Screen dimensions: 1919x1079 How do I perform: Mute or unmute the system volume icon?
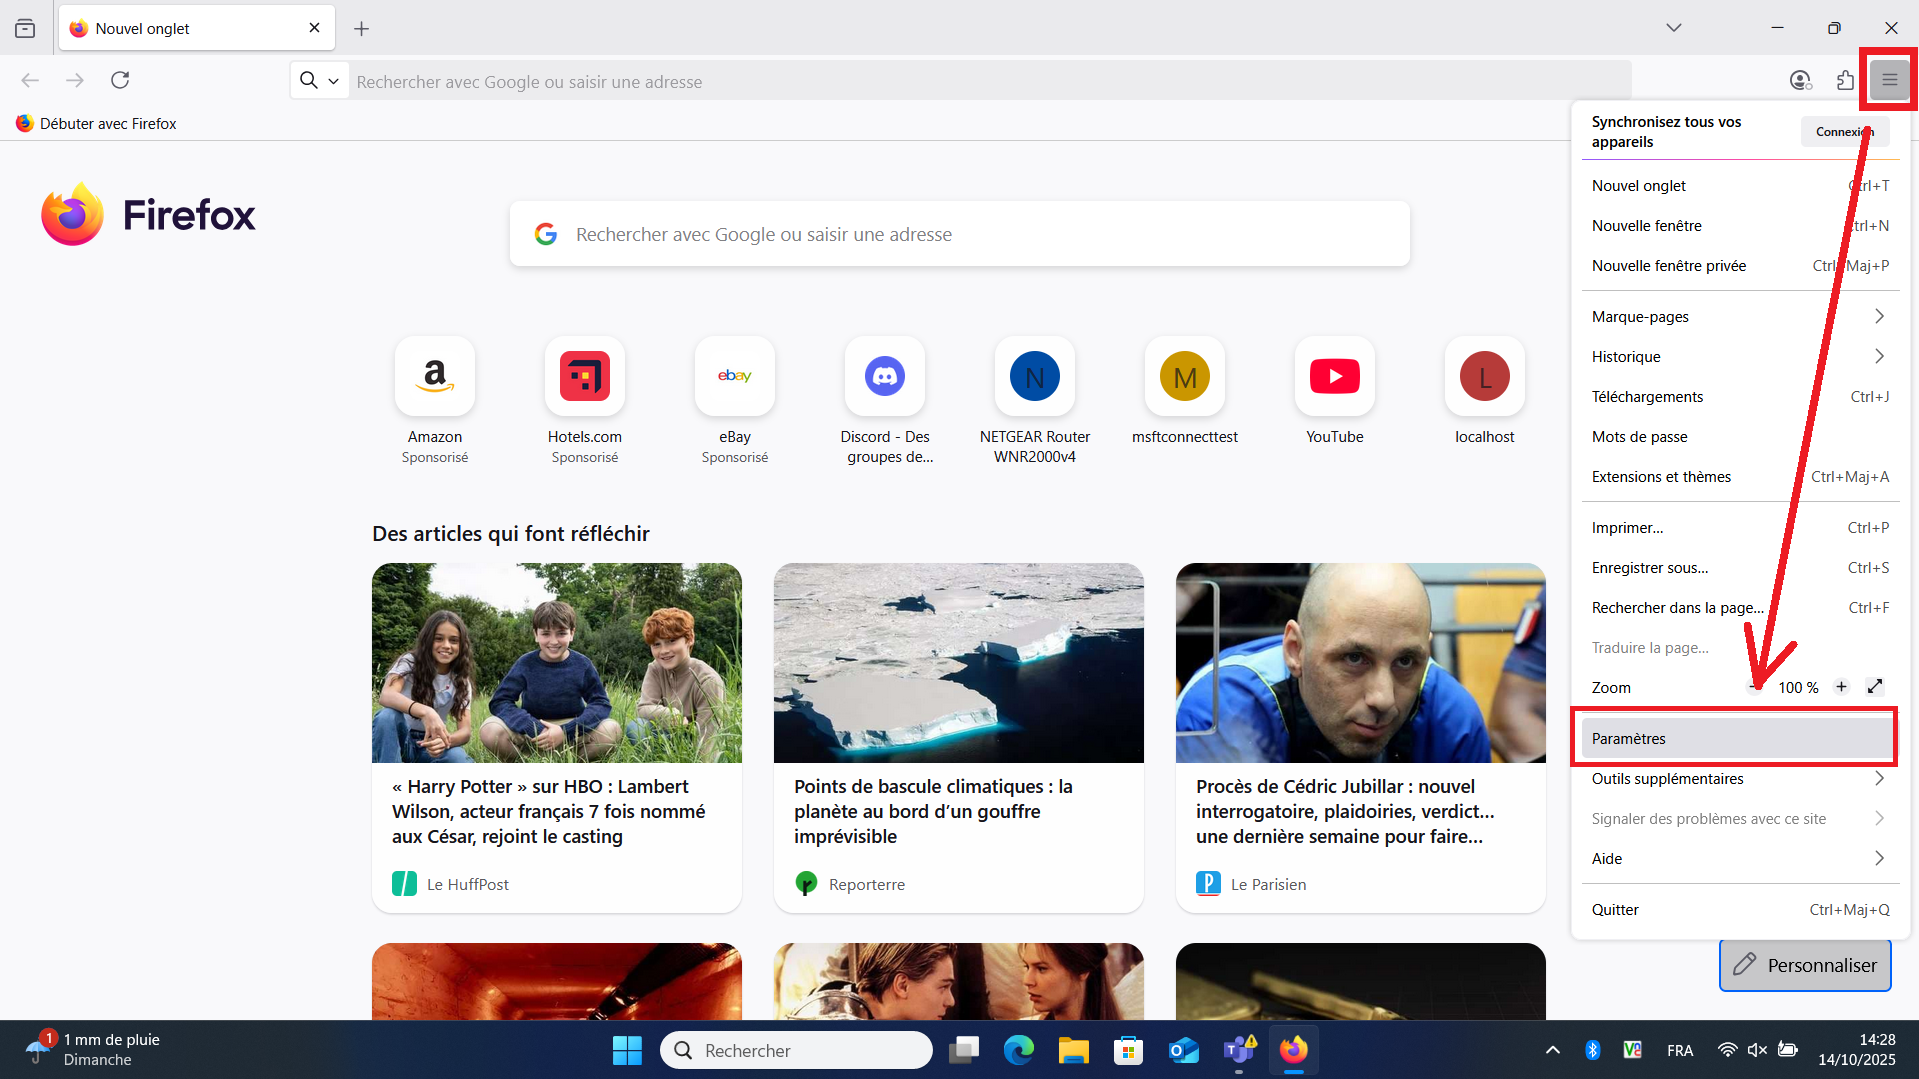[1757, 1050]
